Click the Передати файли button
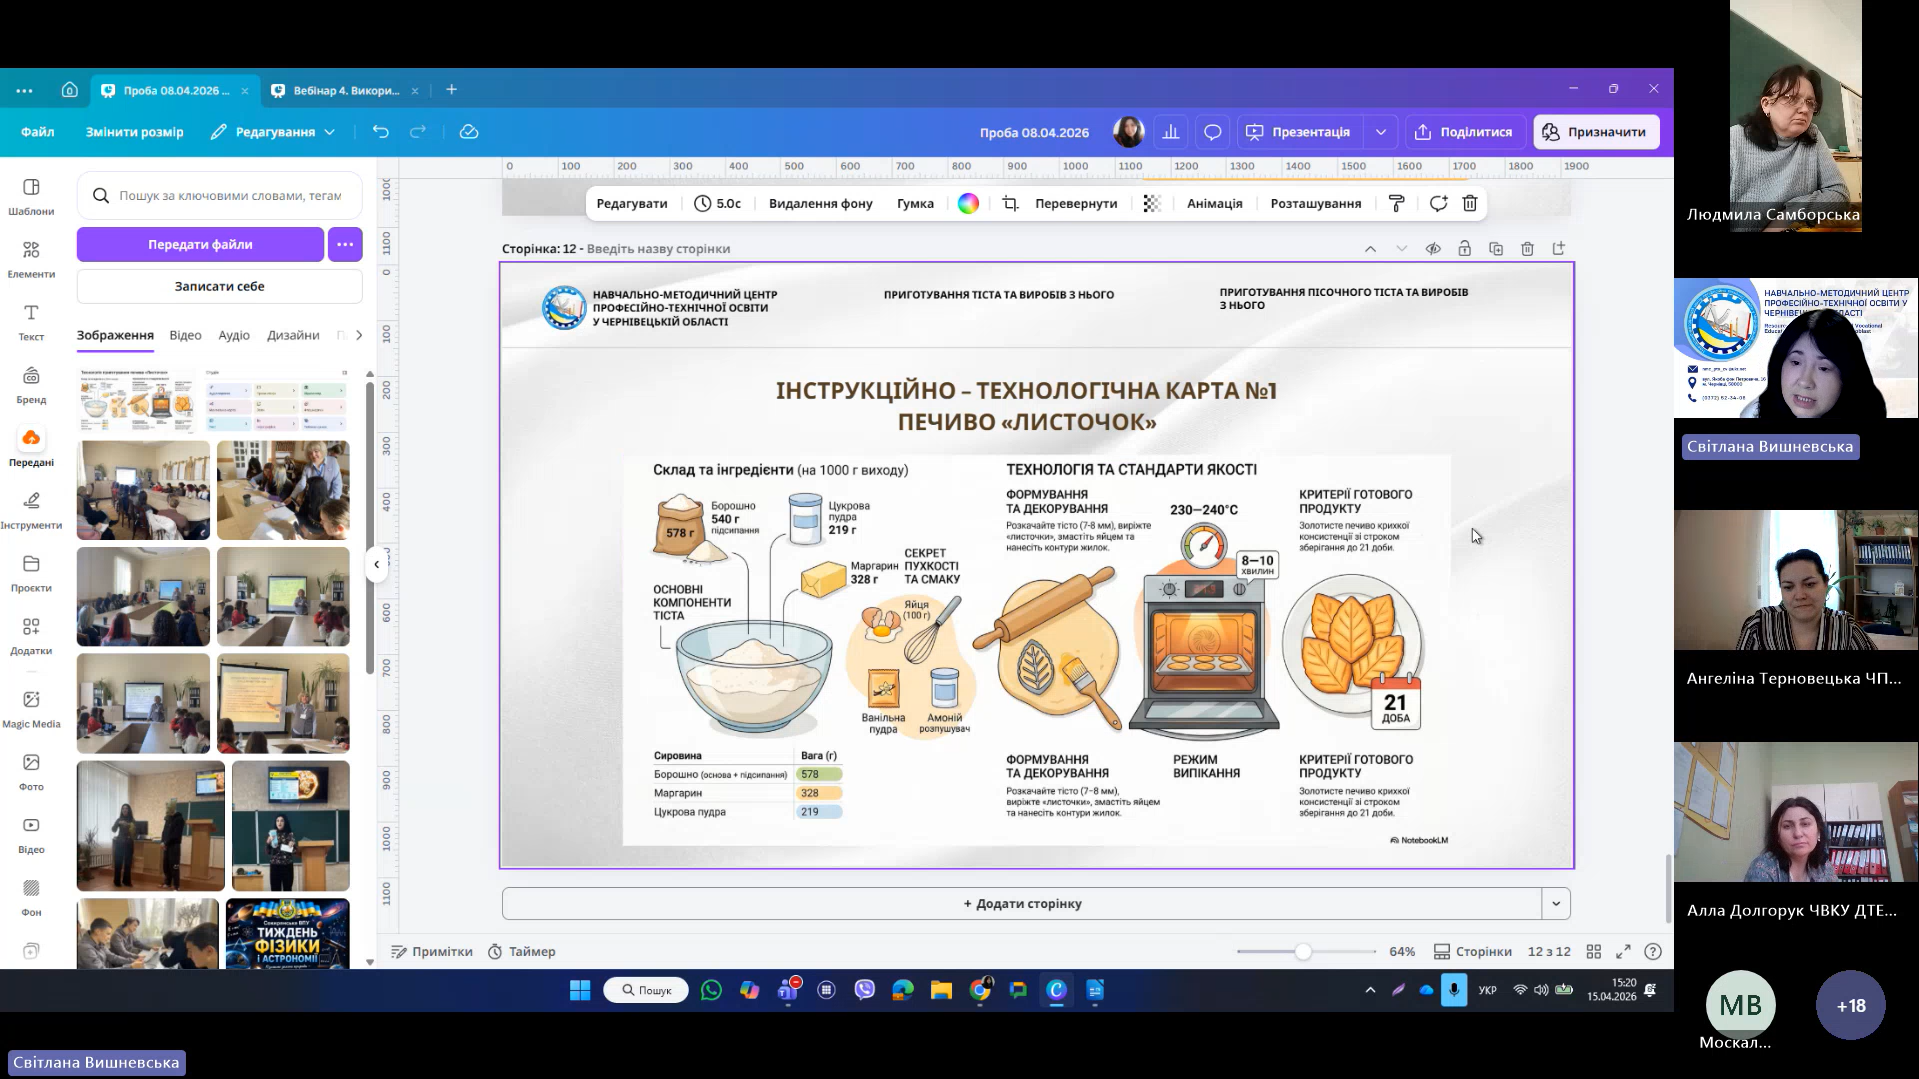This screenshot has height=1079, width=1919. (x=200, y=245)
